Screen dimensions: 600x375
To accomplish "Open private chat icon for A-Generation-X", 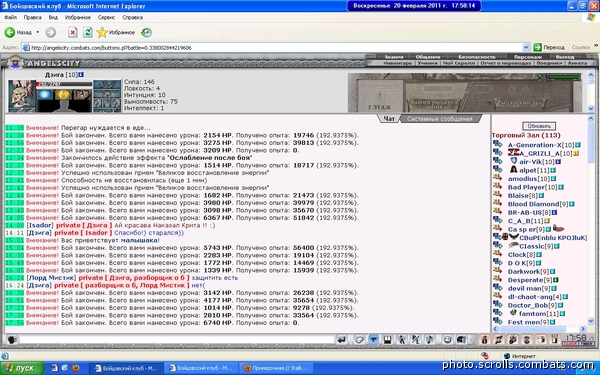I will pos(498,144).
